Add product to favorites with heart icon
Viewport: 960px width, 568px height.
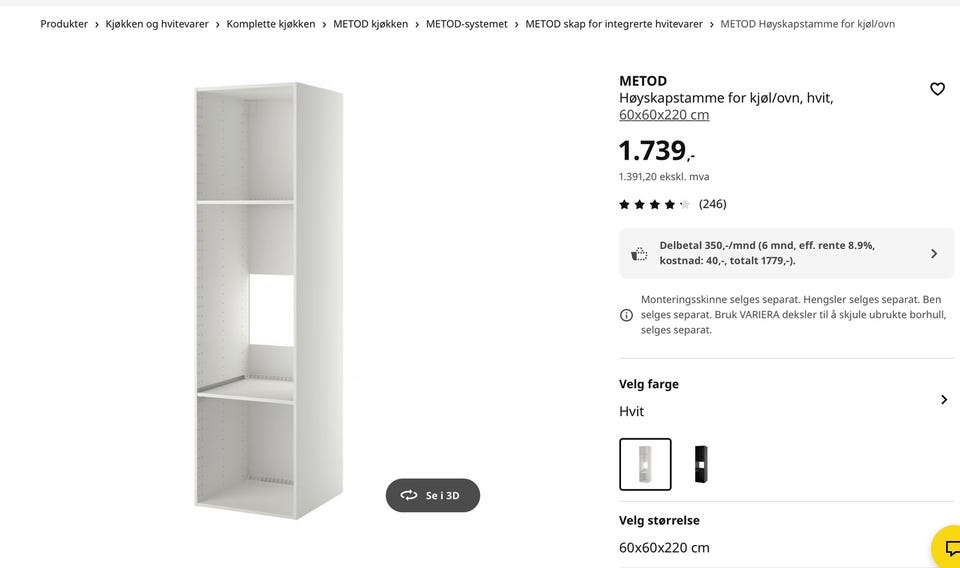[x=937, y=89]
